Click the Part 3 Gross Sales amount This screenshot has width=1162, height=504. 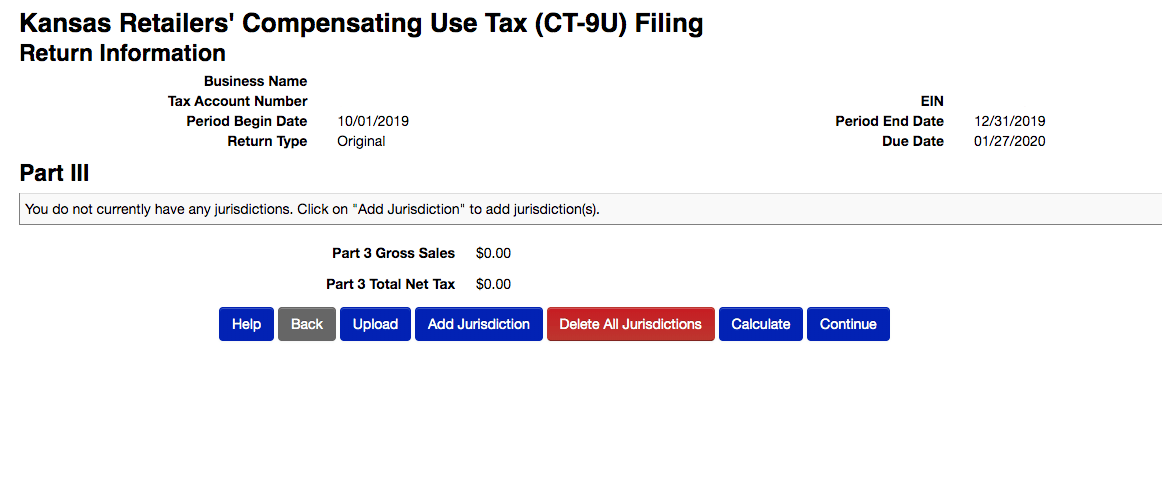click(494, 253)
